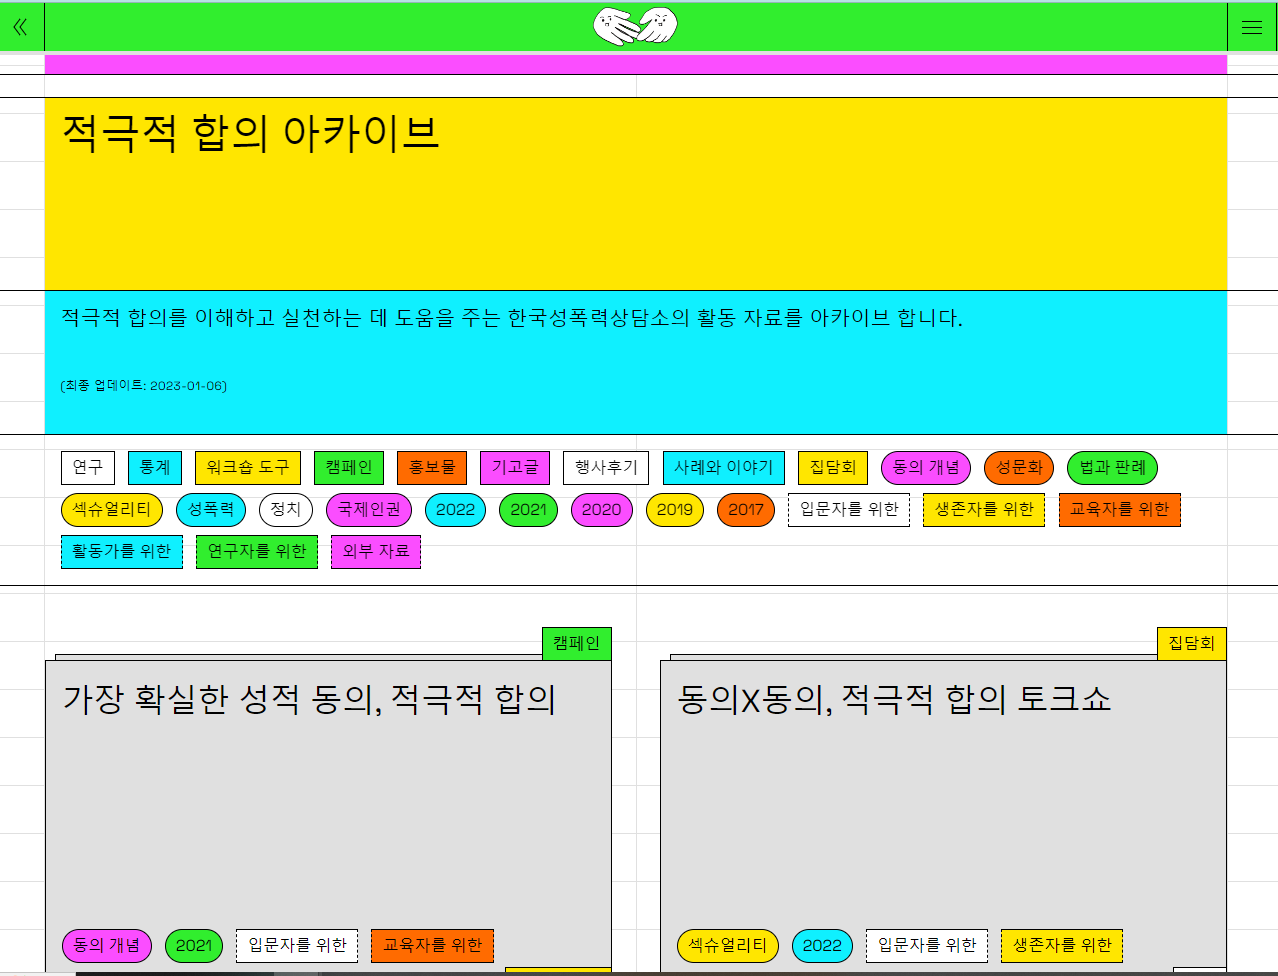Filter by the 2020 year tag

click(602, 510)
